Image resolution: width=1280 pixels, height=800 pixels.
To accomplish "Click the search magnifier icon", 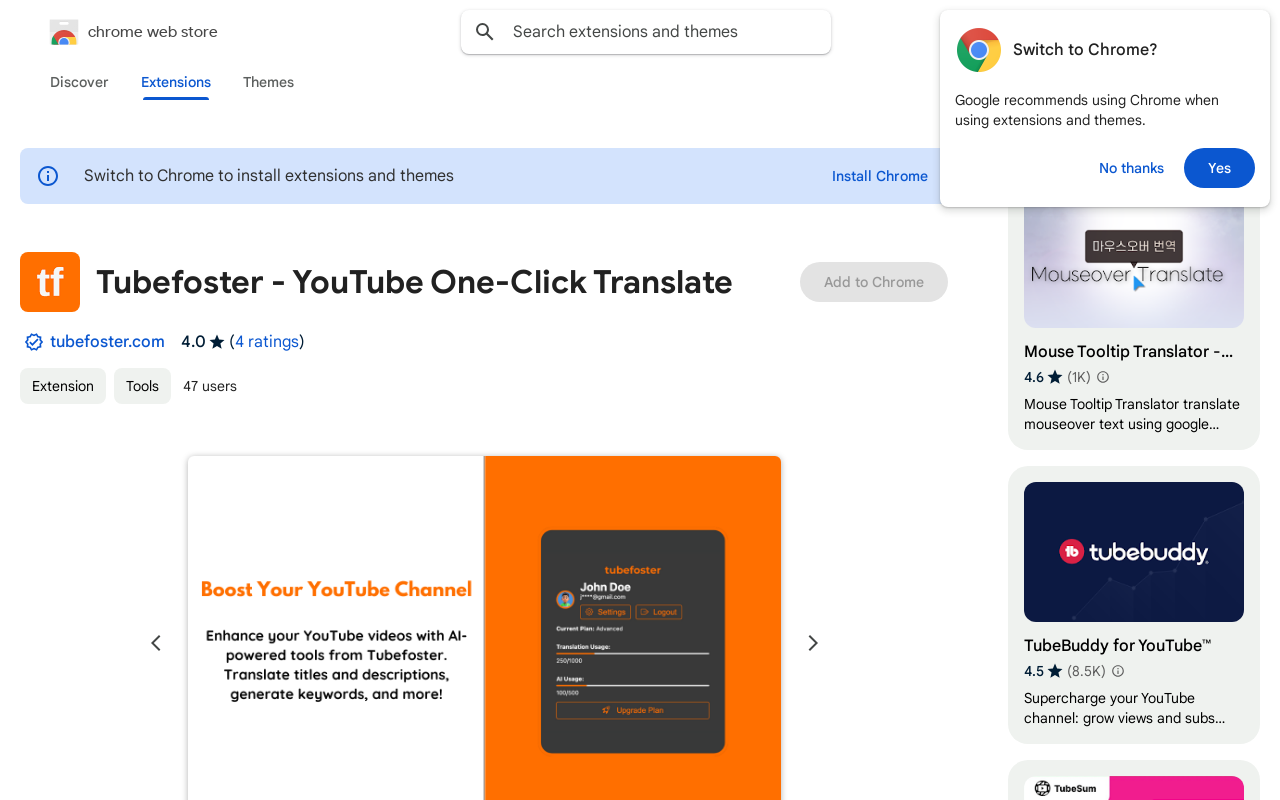I will tap(485, 32).
